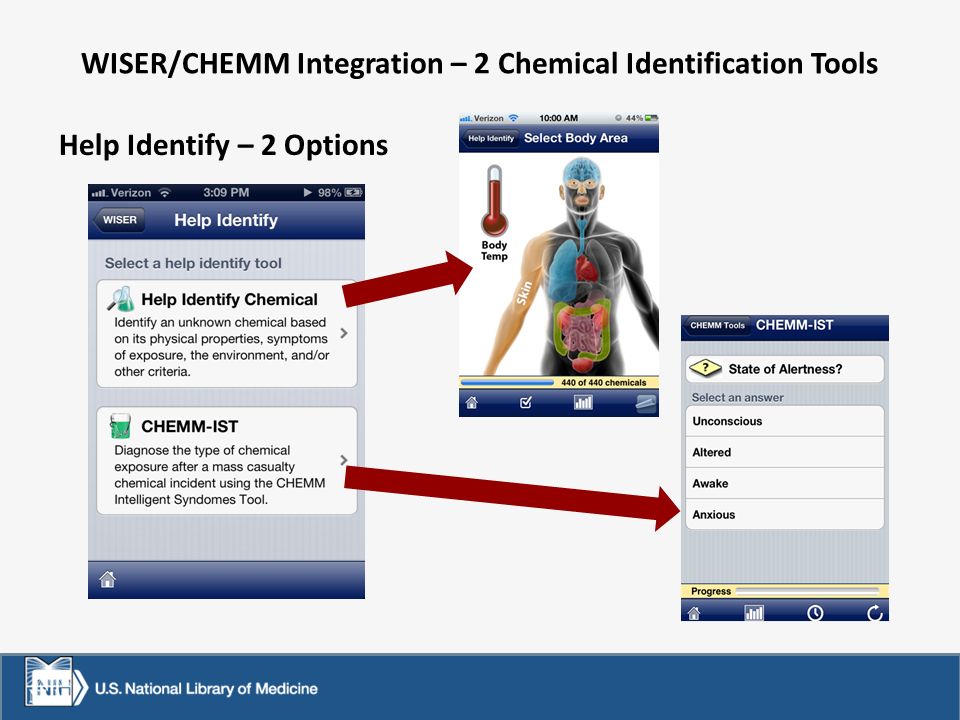
Task: Click U.S. National Library of Medicine text
Action: (206, 689)
